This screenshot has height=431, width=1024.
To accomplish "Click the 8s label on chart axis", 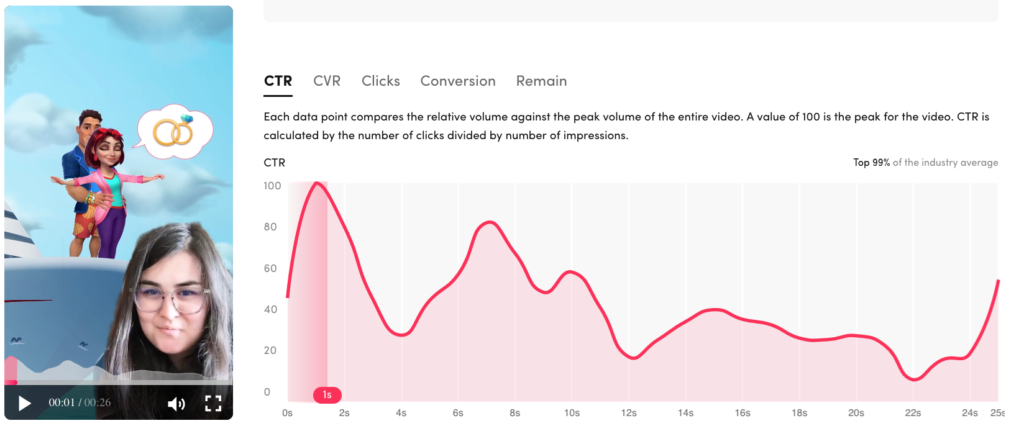I will coord(515,413).
